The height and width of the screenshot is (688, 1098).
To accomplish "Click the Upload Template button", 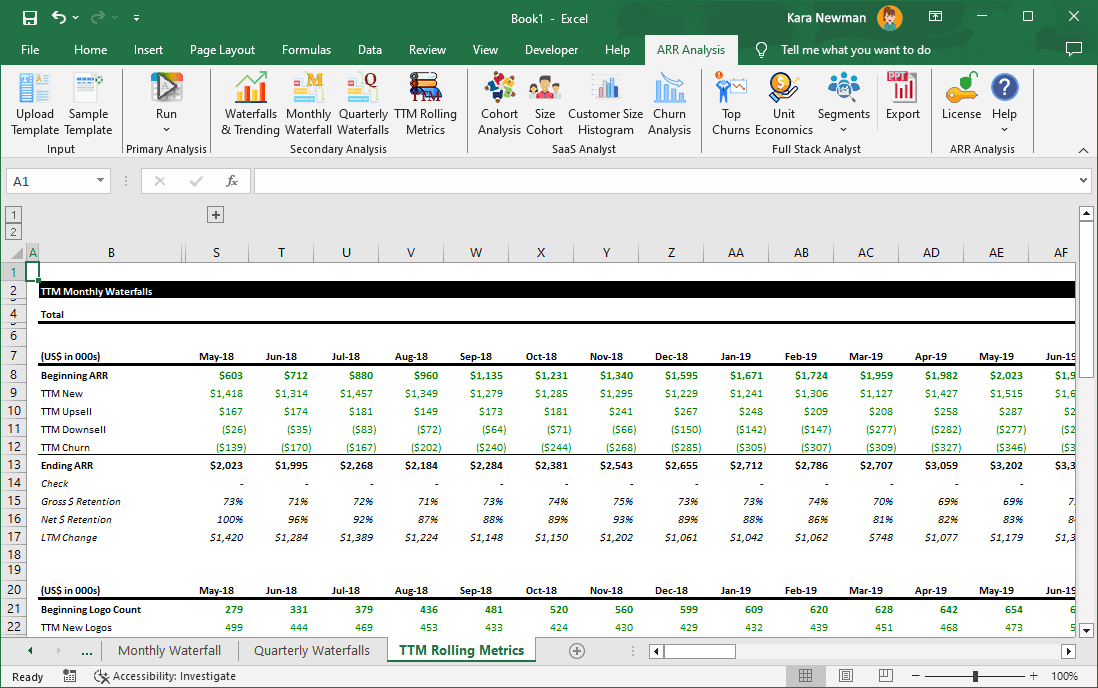I will (x=34, y=100).
